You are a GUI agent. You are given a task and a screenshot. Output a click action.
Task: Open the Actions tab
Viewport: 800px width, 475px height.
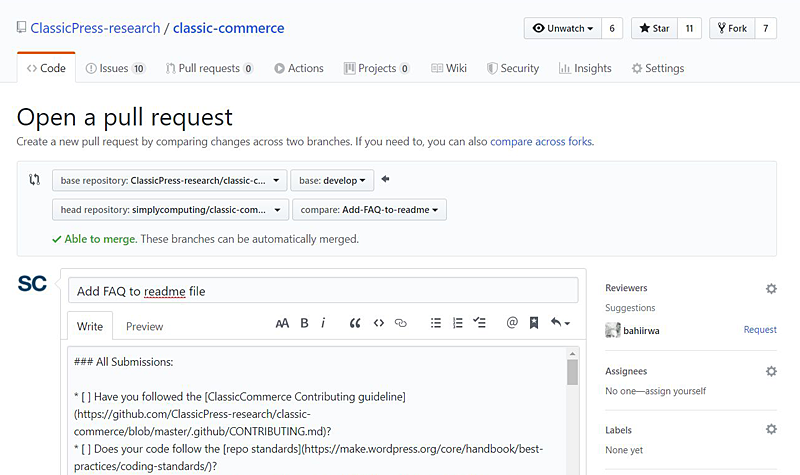pos(299,68)
